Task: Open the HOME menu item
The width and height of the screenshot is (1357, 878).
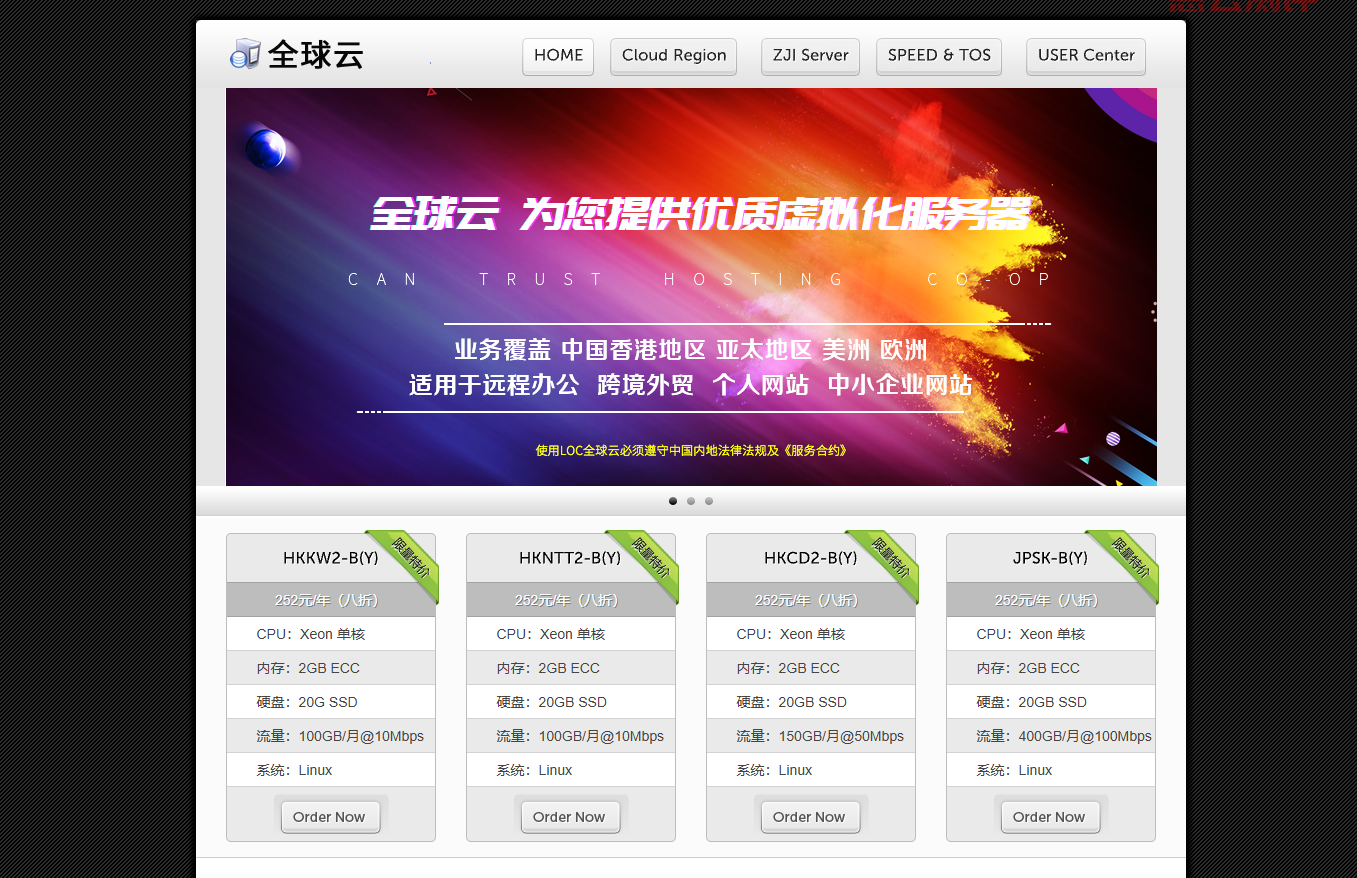Action: click(x=558, y=56)
